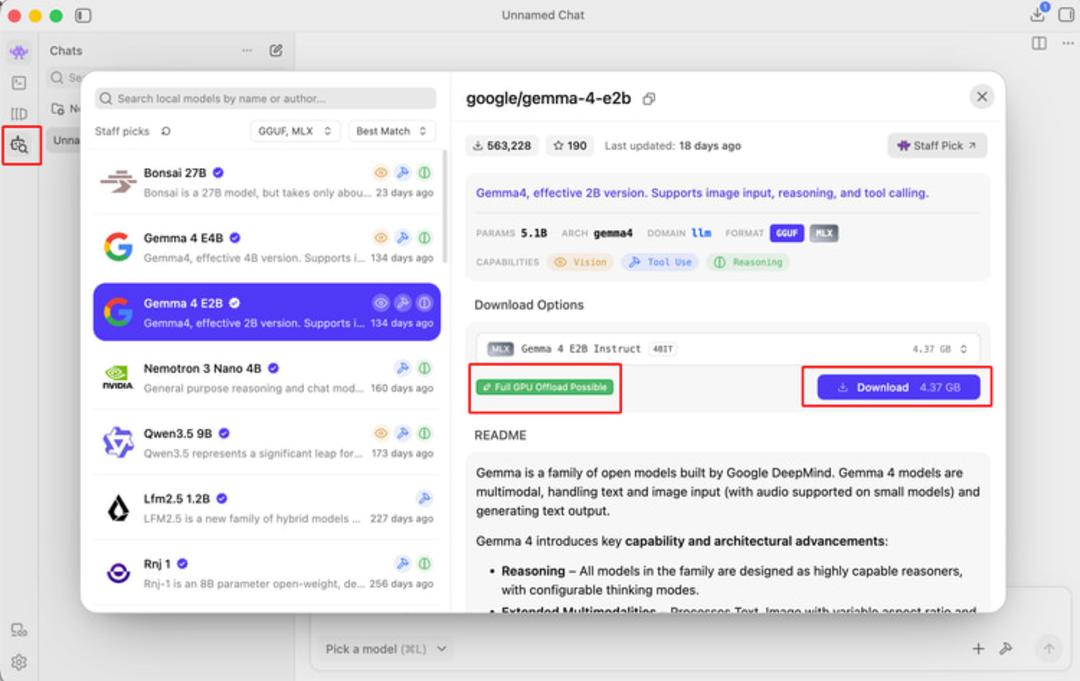1080x681 pixels.
Task: Click the Vision capability tag
Action: coord(581,262)
